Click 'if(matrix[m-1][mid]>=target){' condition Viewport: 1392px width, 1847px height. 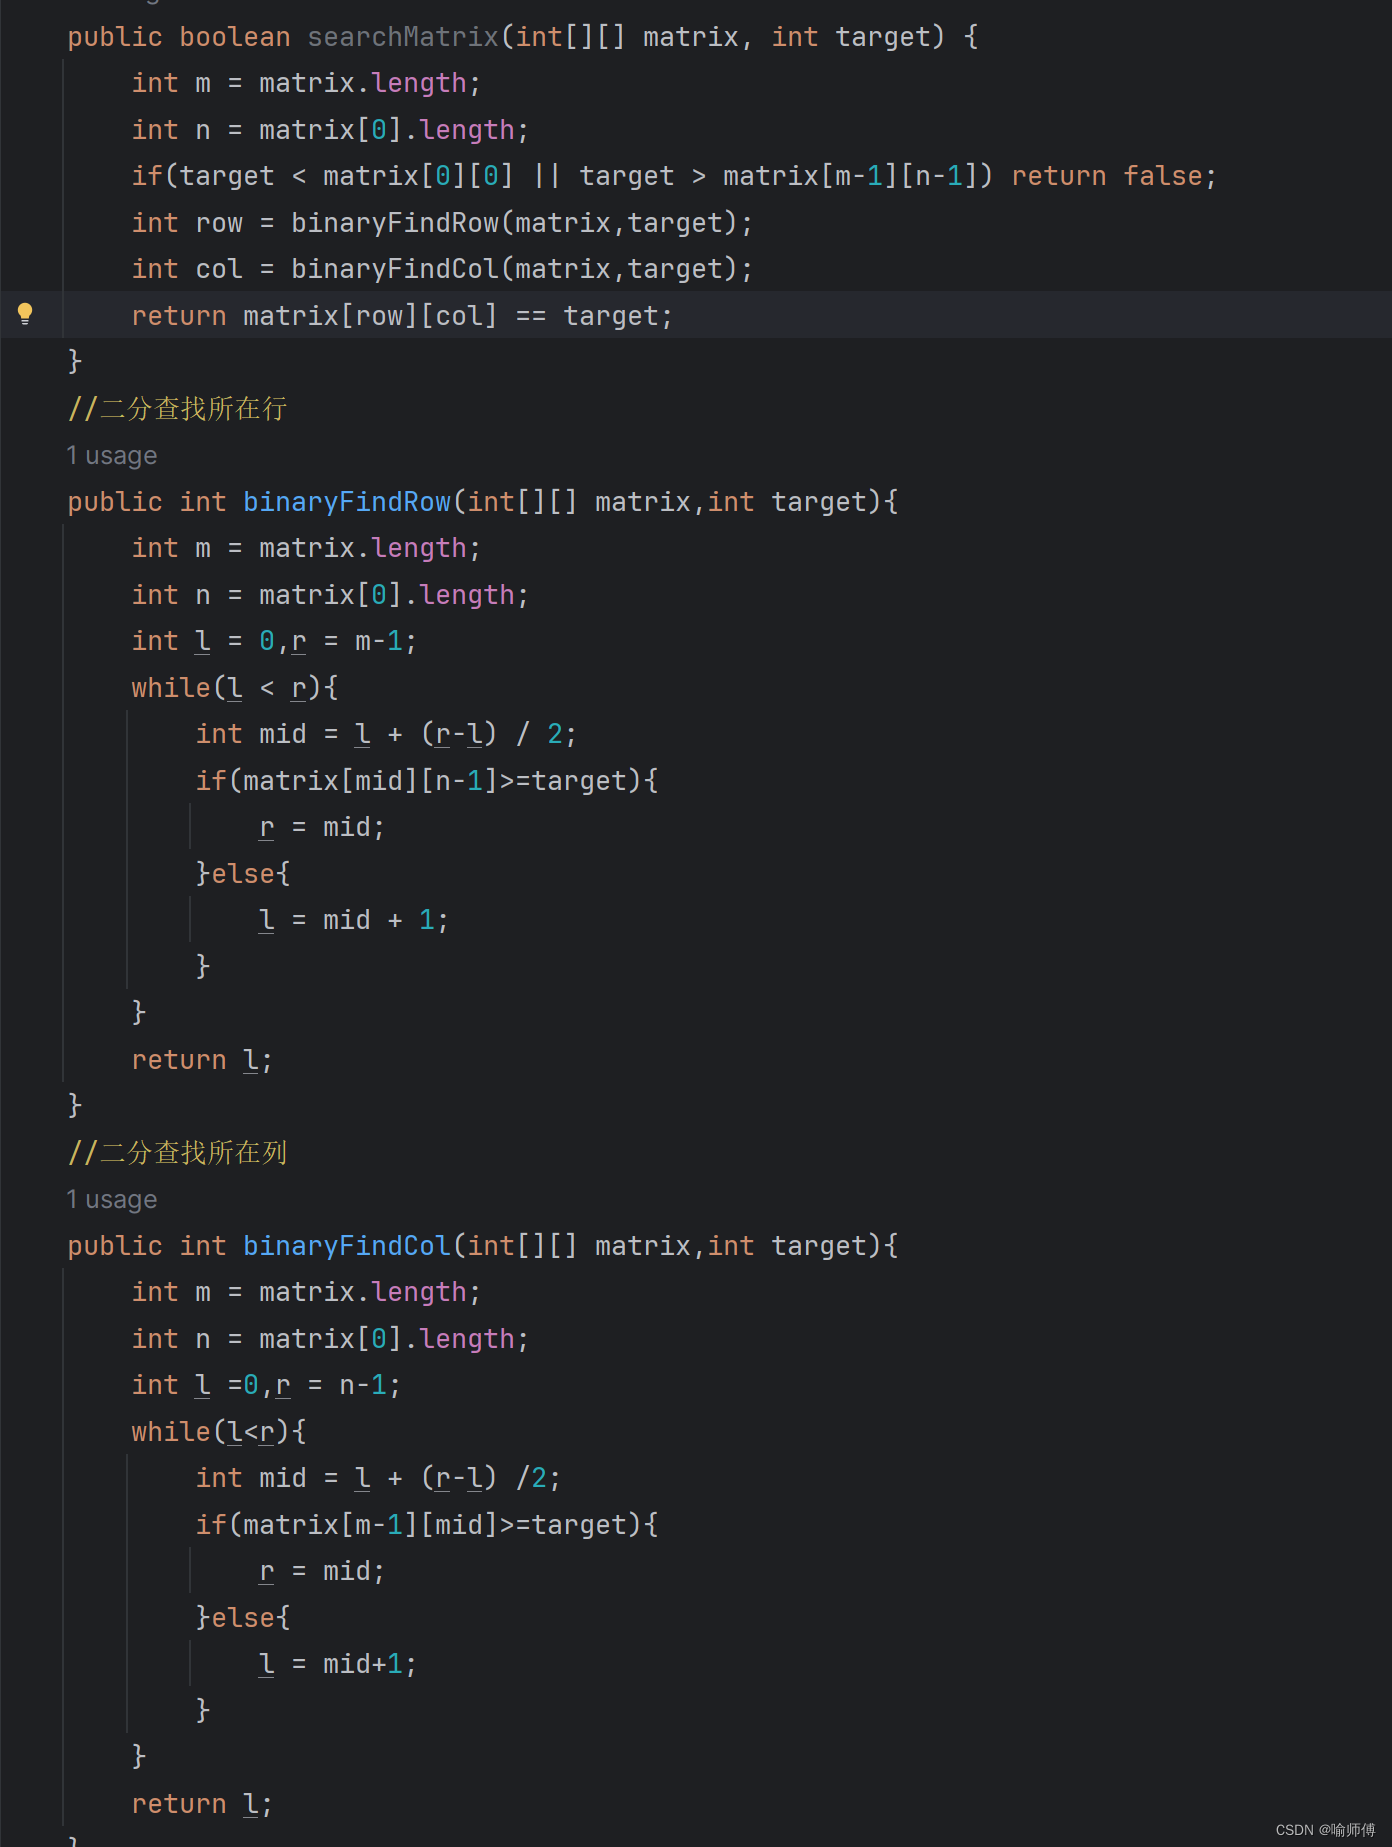click(x=427, y=1525)
